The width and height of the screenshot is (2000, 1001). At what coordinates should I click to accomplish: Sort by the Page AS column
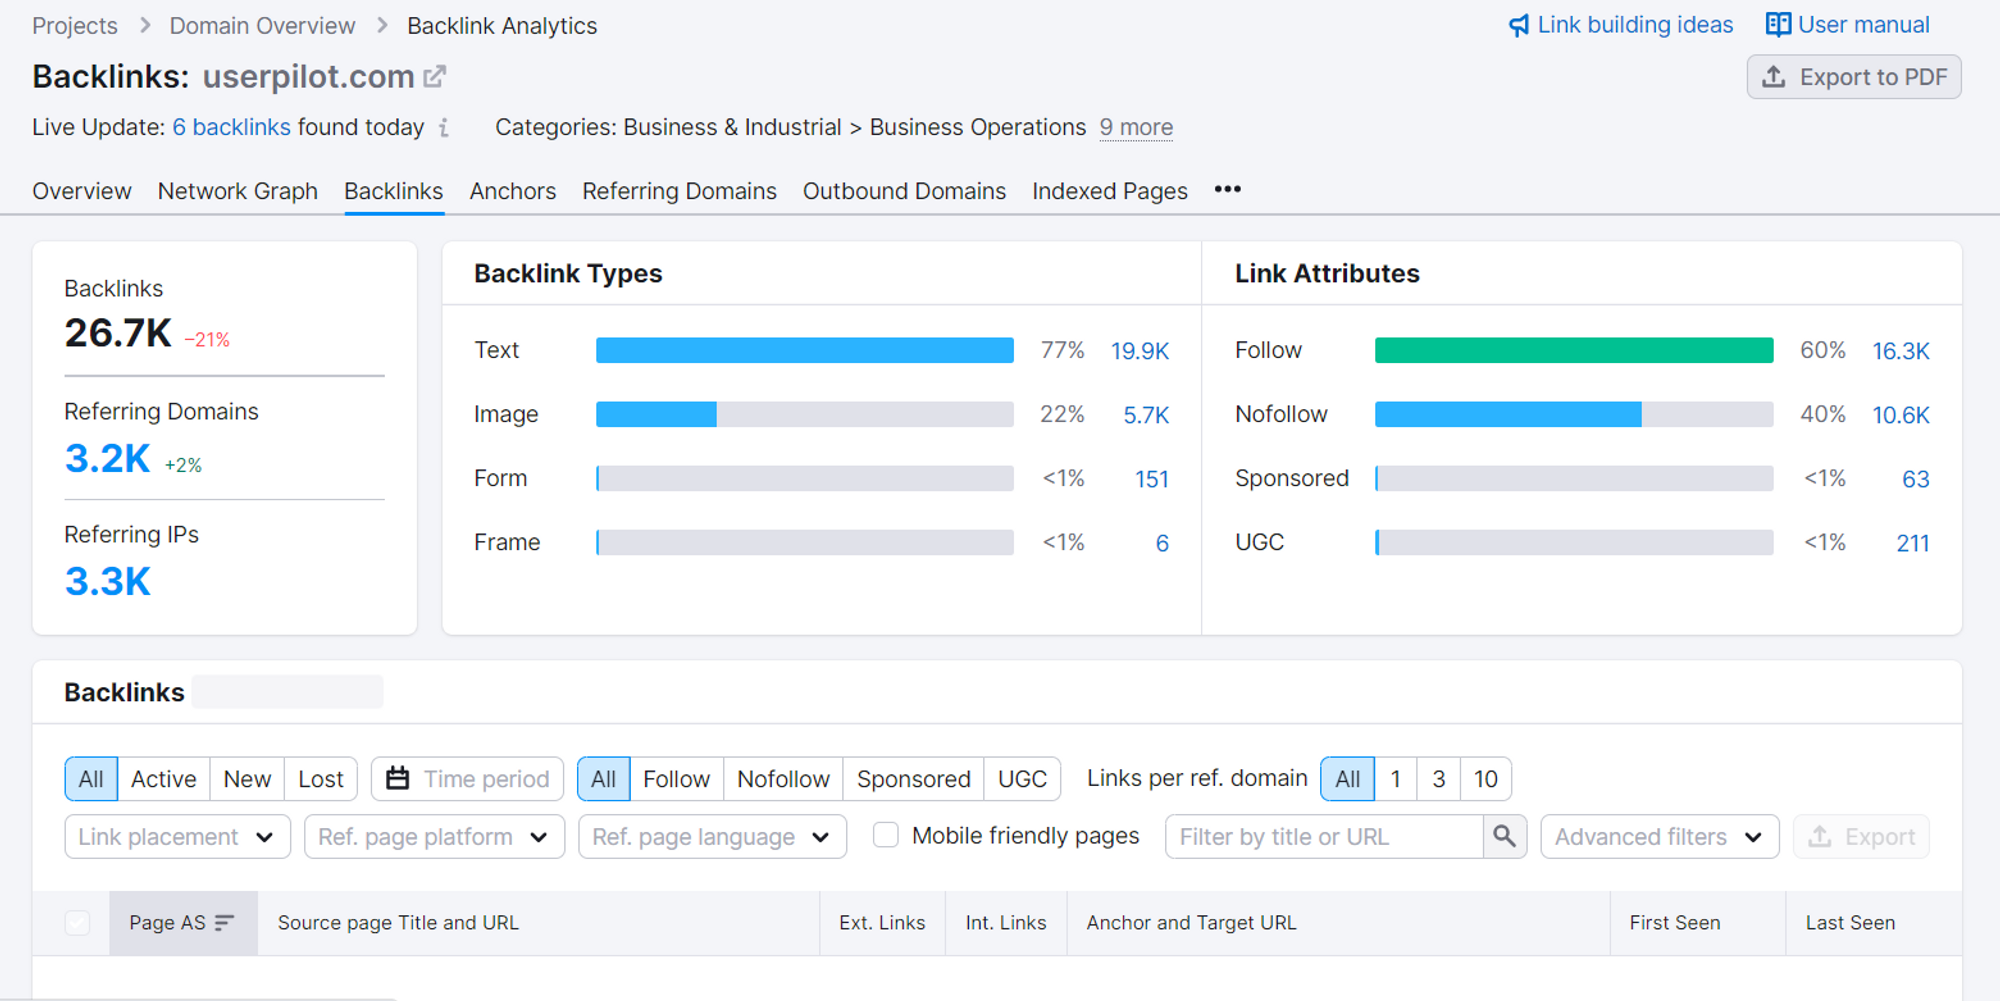[183, 922]
